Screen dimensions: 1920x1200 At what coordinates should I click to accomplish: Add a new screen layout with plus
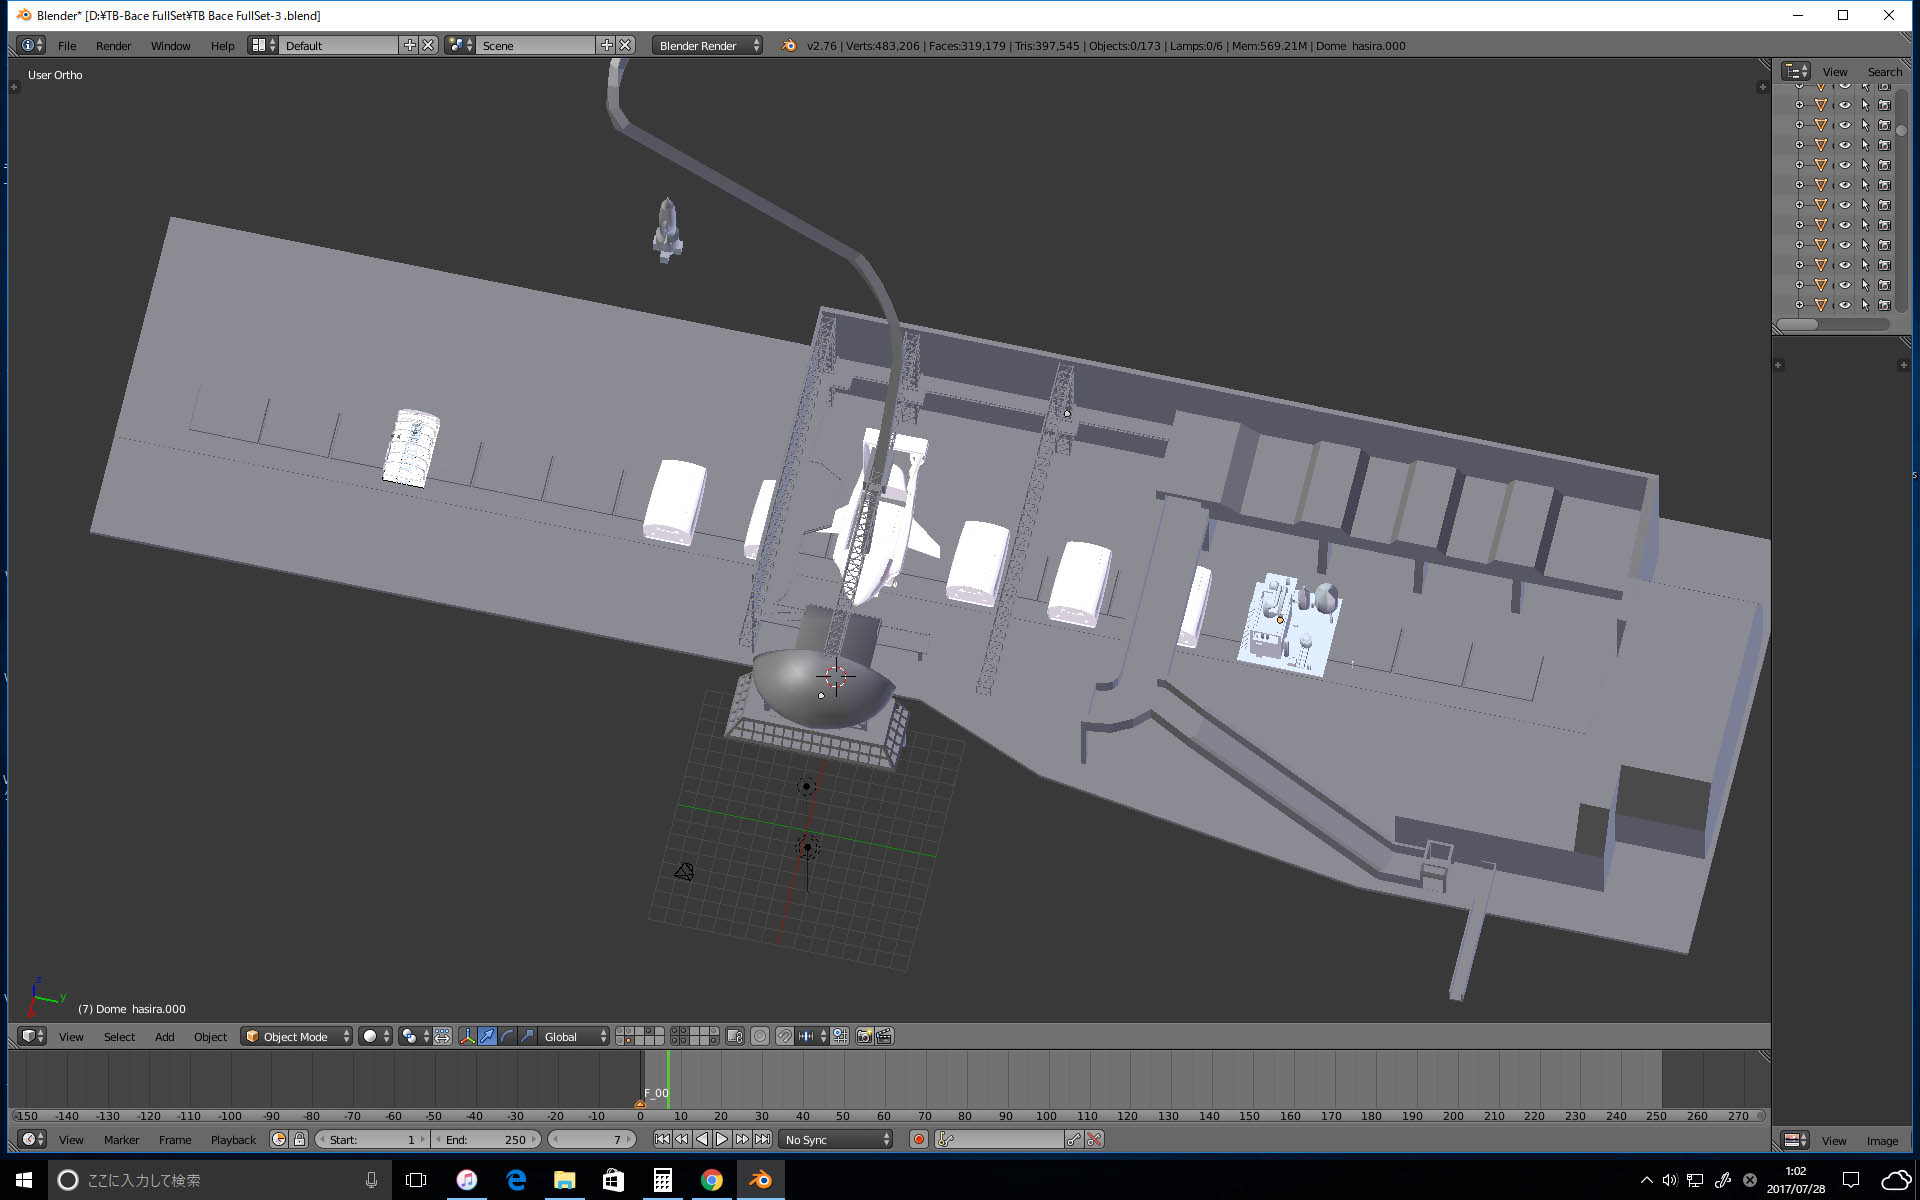click(409, 45)
